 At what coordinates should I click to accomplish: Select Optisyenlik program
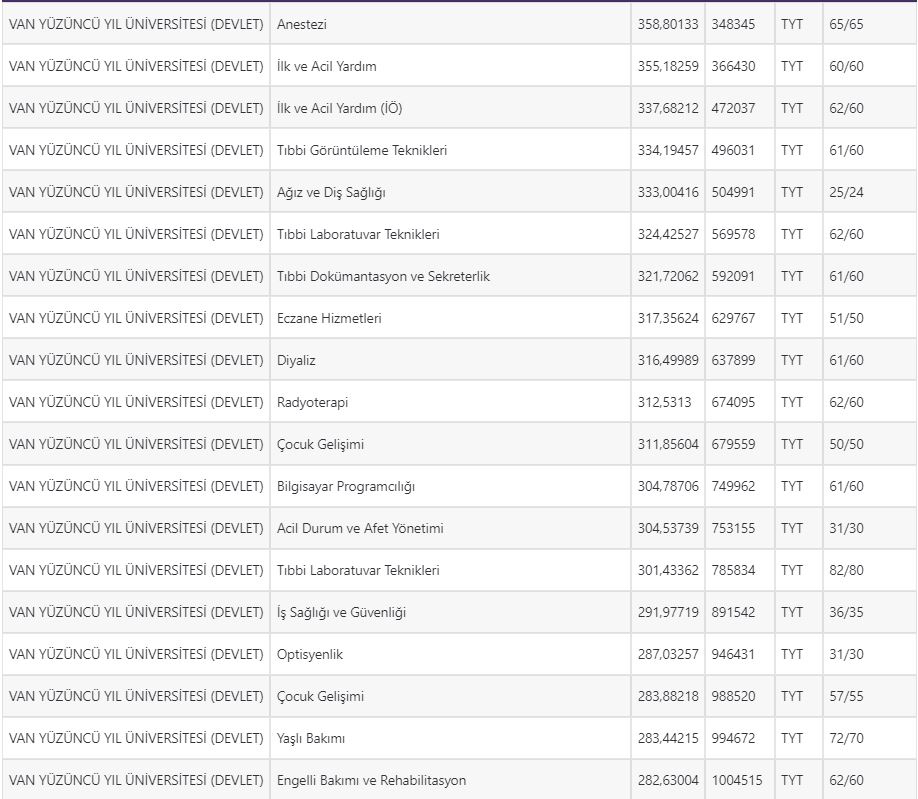coord(310,655)
